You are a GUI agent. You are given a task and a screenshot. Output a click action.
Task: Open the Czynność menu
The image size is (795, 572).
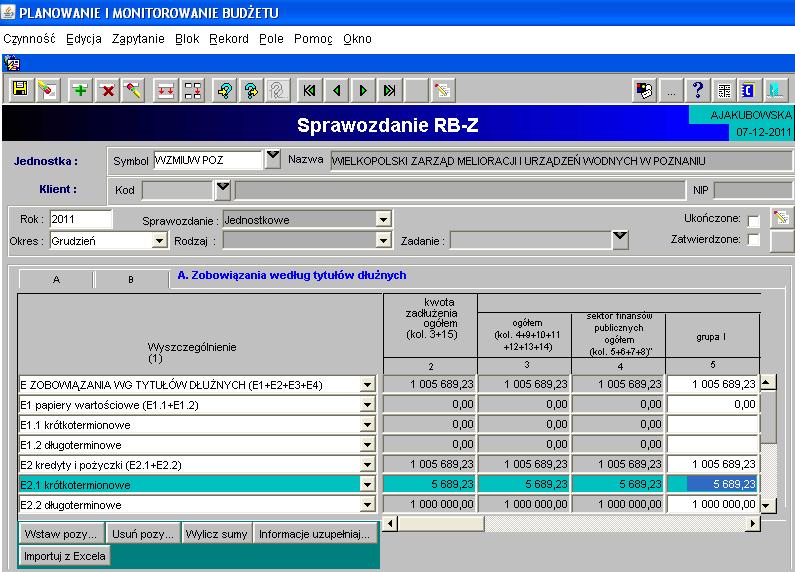coord(29,39)
